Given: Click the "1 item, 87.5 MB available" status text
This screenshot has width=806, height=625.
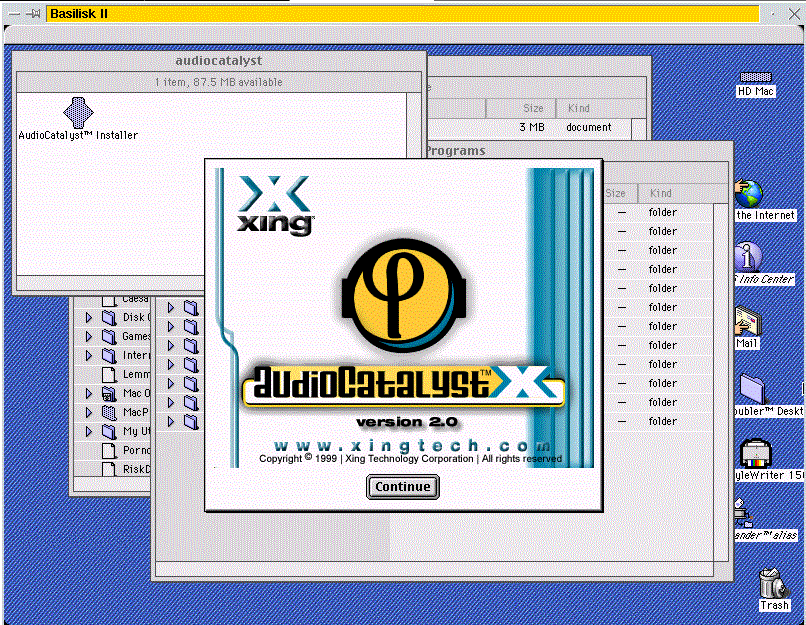Looking at the screenshot, I should (x=219, y=82).
